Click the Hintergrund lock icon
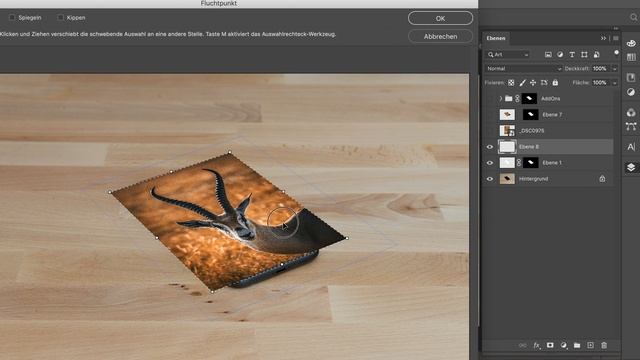The width and height of the screenshot is (640, 360). click(602, 179)
